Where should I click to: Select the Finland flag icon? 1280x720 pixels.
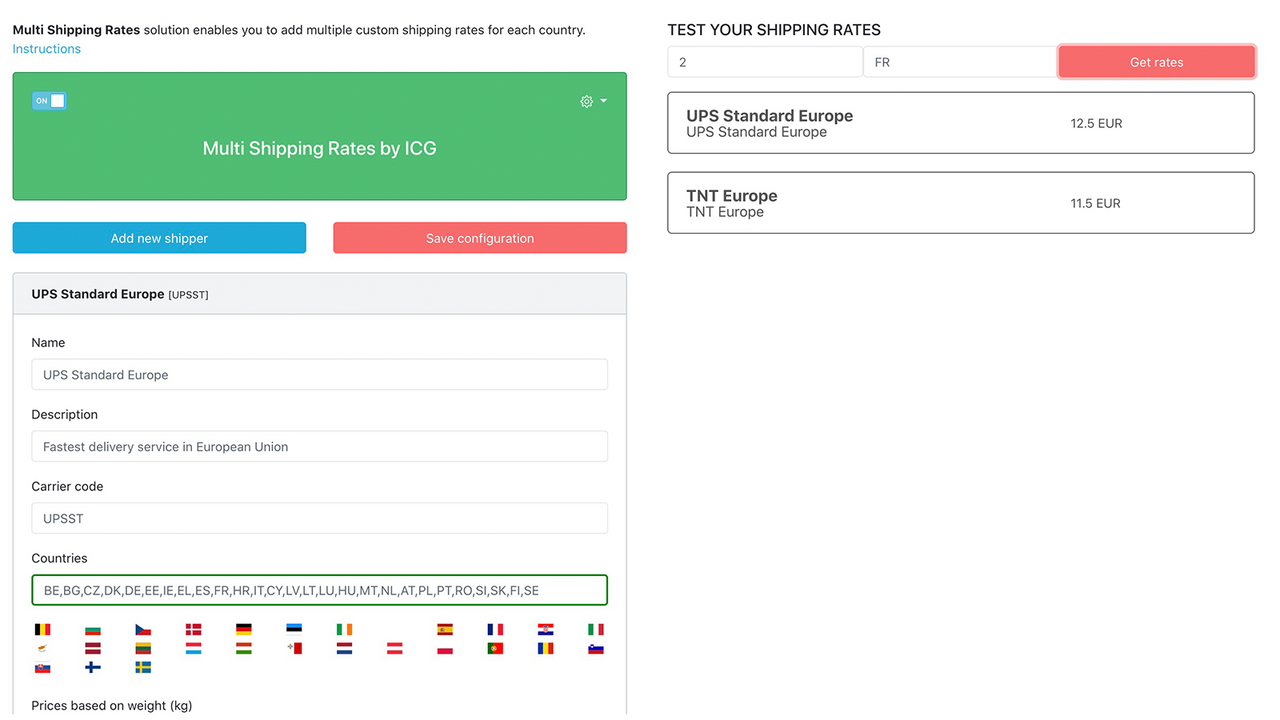pyautogui.click(x=92, y=668)
